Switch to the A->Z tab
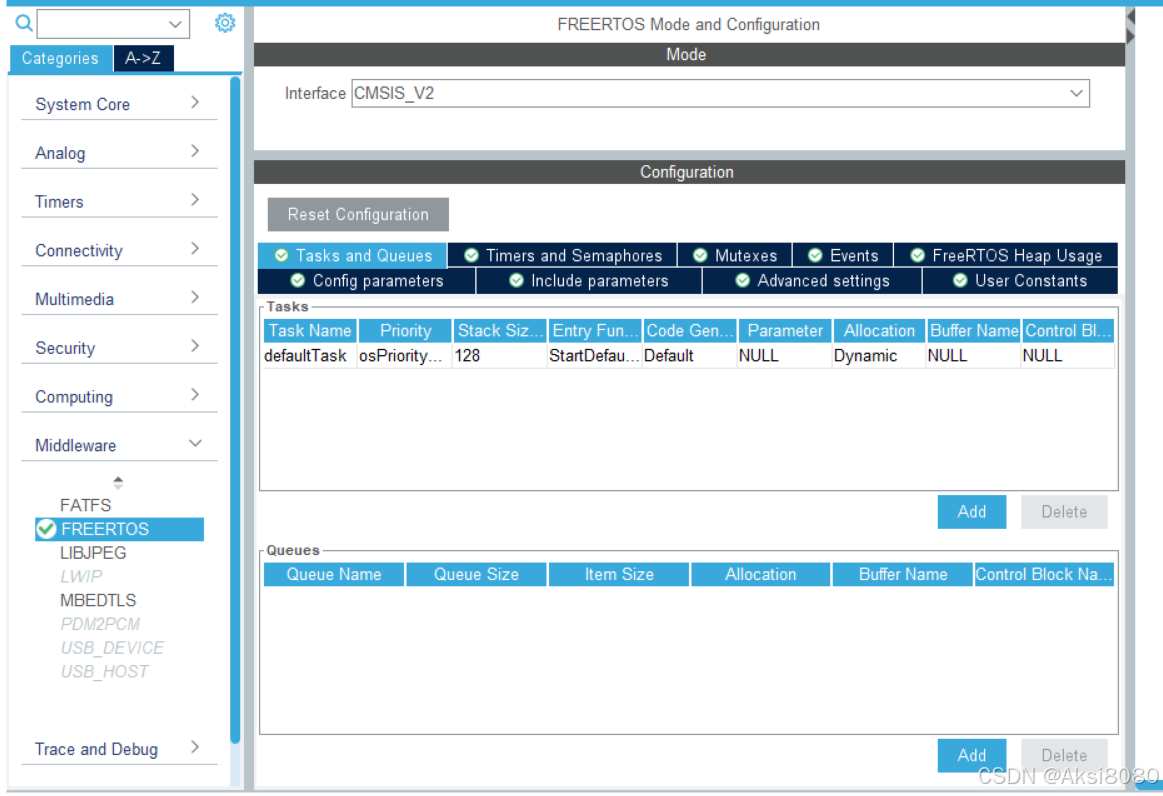 coord(142,58)
